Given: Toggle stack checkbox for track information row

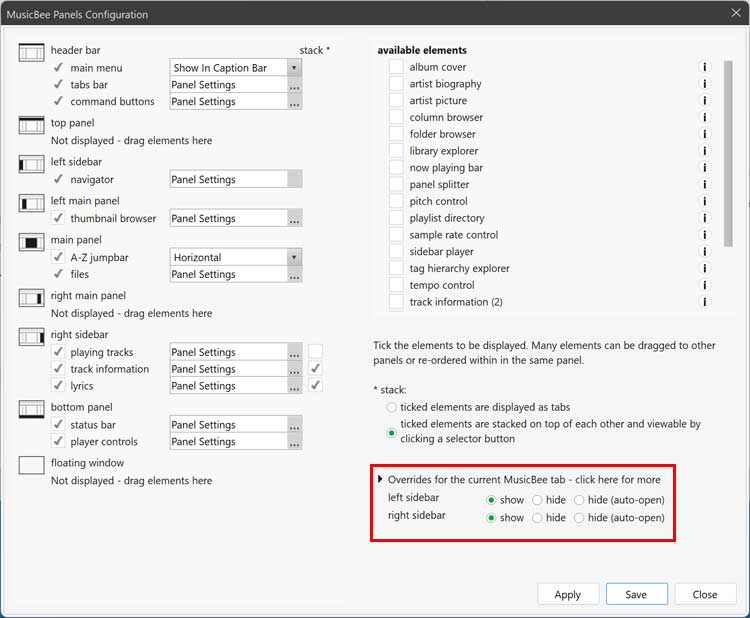Looking at the screenshot, I should [x=315, y=368].
